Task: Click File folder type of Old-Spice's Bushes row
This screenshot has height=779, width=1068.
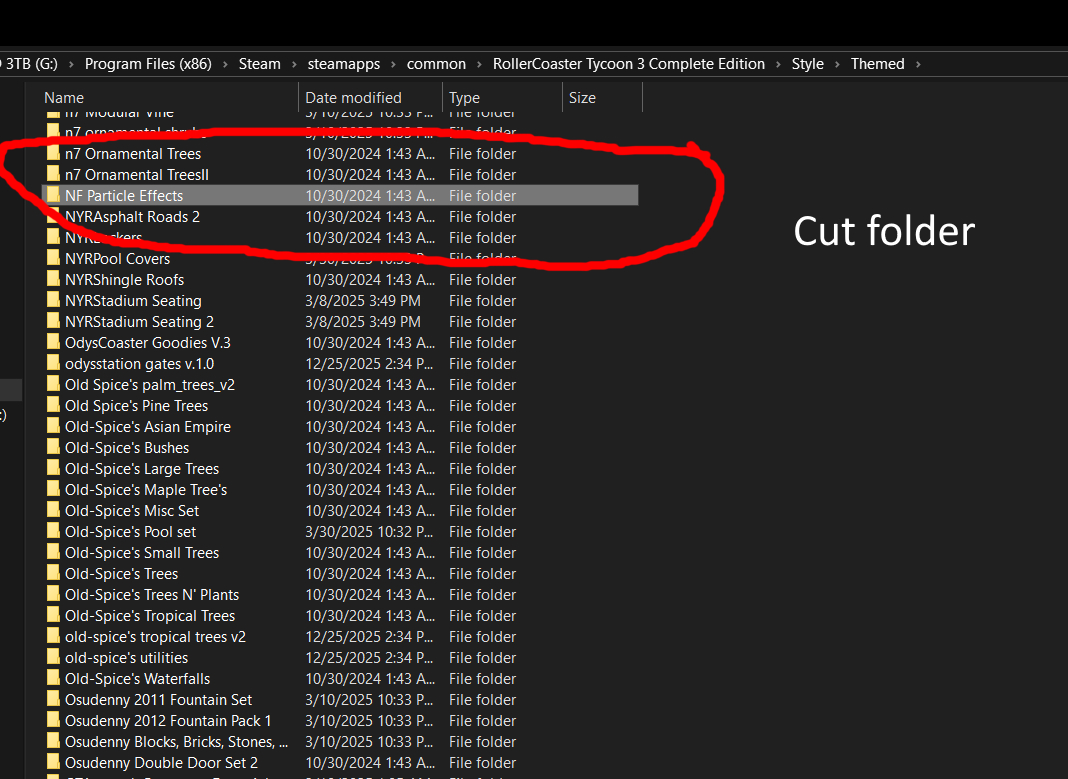Action: 482,447
